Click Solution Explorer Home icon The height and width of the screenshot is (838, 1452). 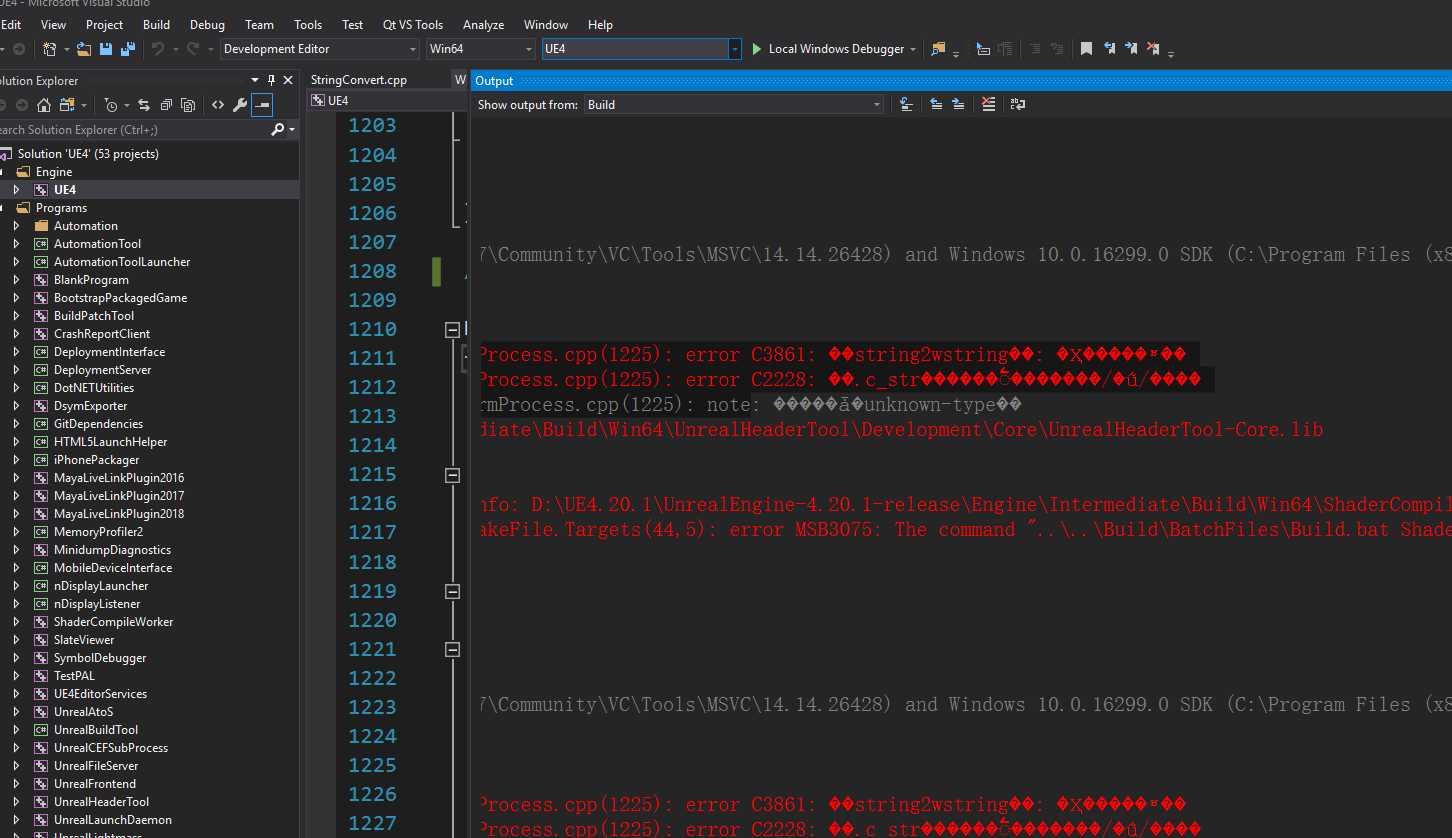point(42,105)
